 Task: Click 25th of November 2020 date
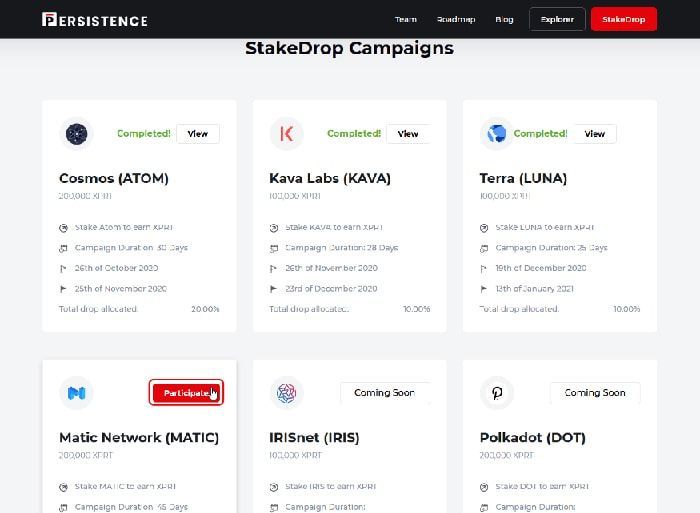(121, 289)
